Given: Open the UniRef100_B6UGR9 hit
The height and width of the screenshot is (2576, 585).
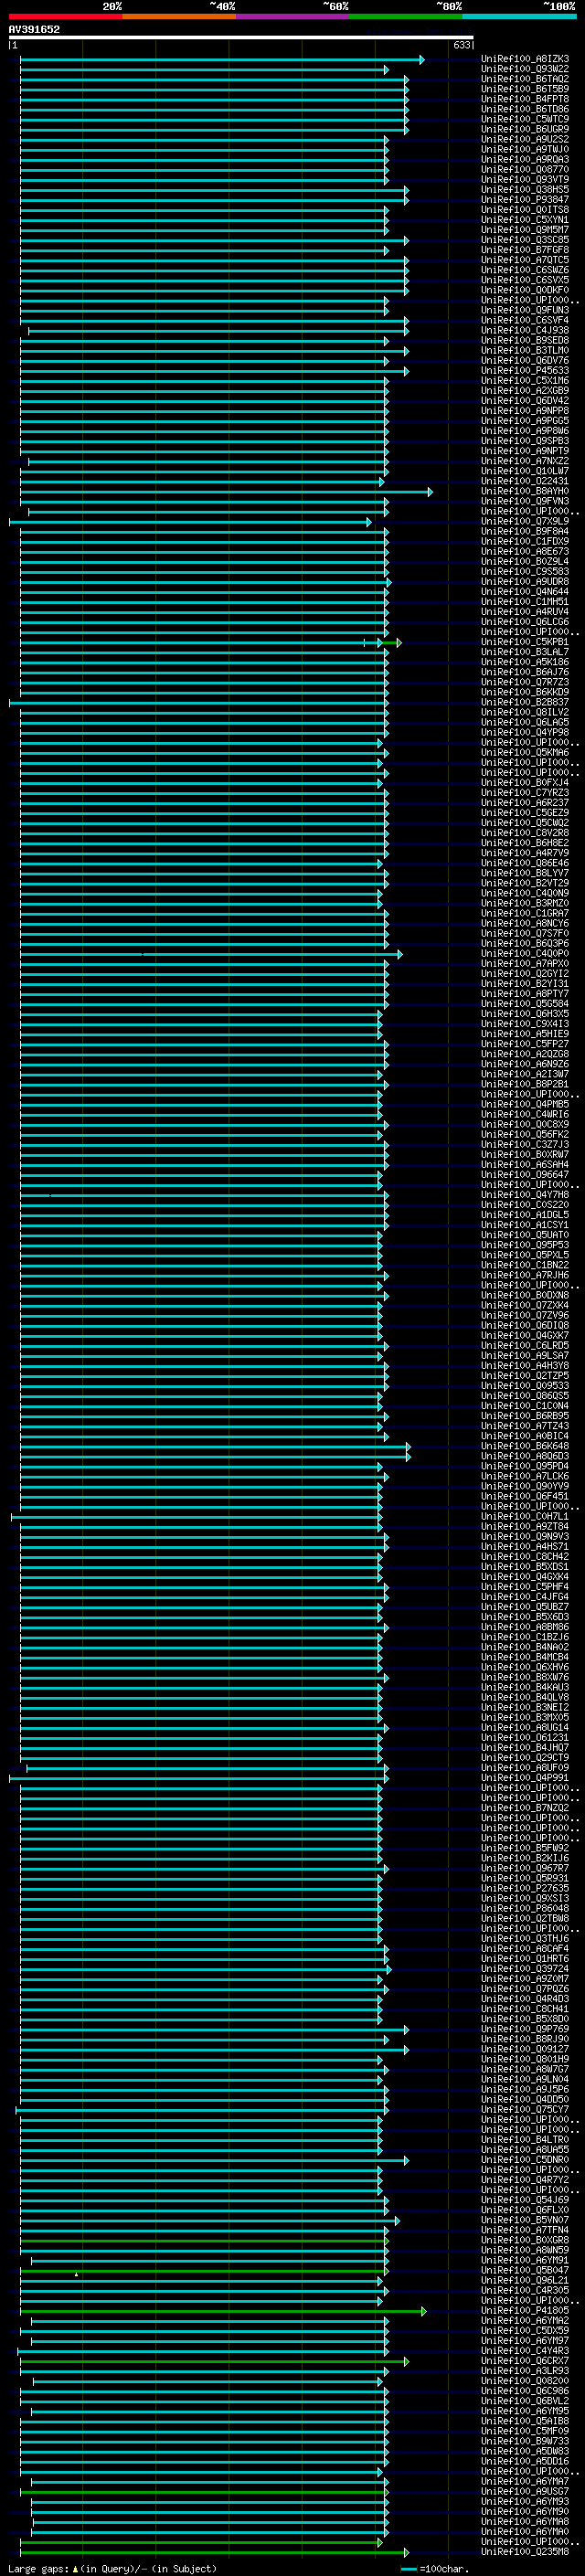Looking at the screenshot, I should pos(525,129).
